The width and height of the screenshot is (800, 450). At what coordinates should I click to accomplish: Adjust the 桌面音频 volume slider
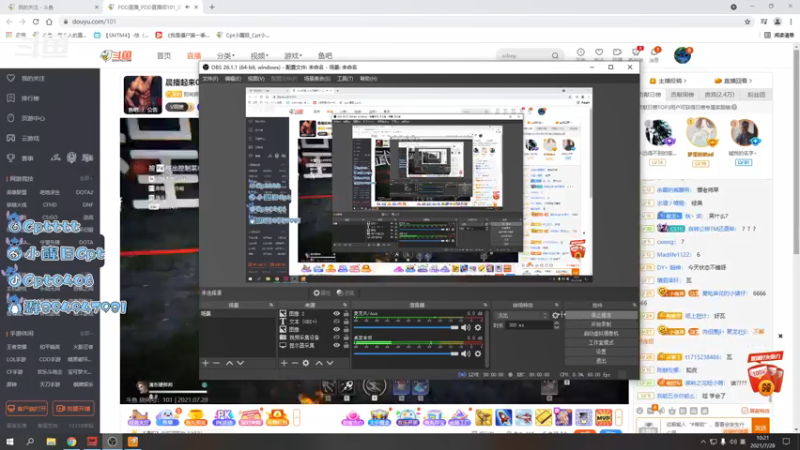click(407, 354)
